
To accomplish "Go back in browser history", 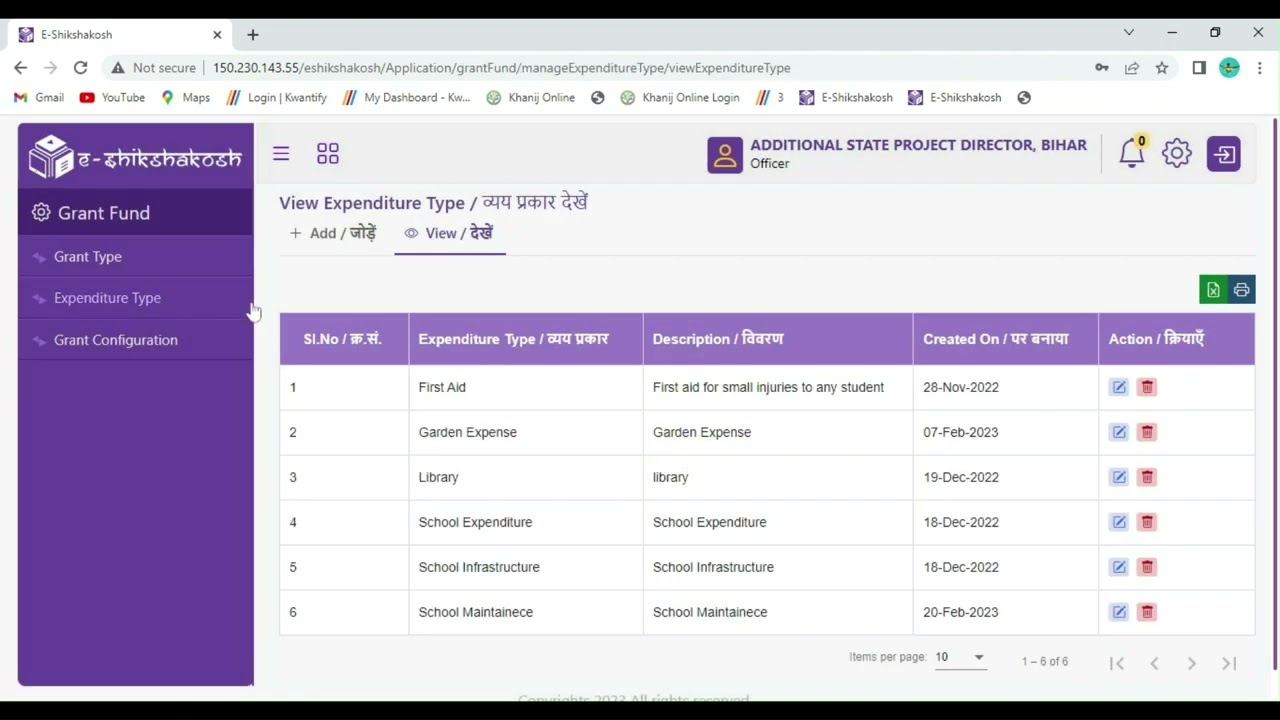I will point(21,67).
